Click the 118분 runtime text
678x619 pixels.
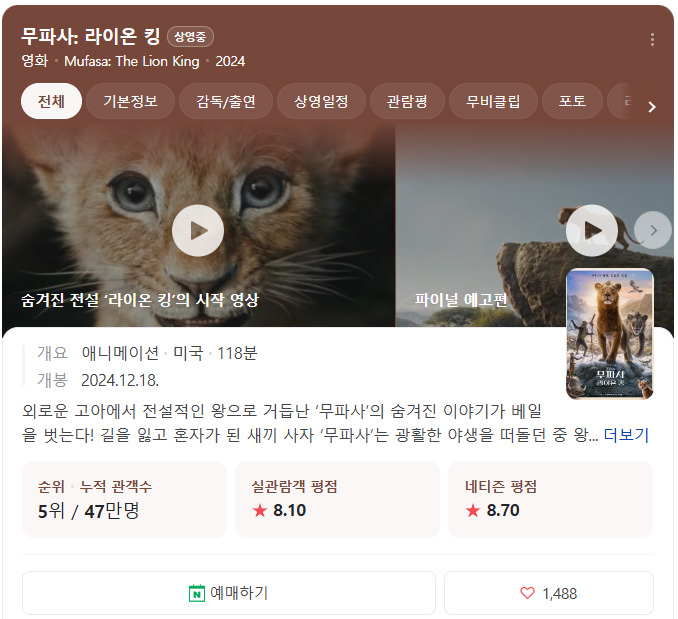(237, 353)
